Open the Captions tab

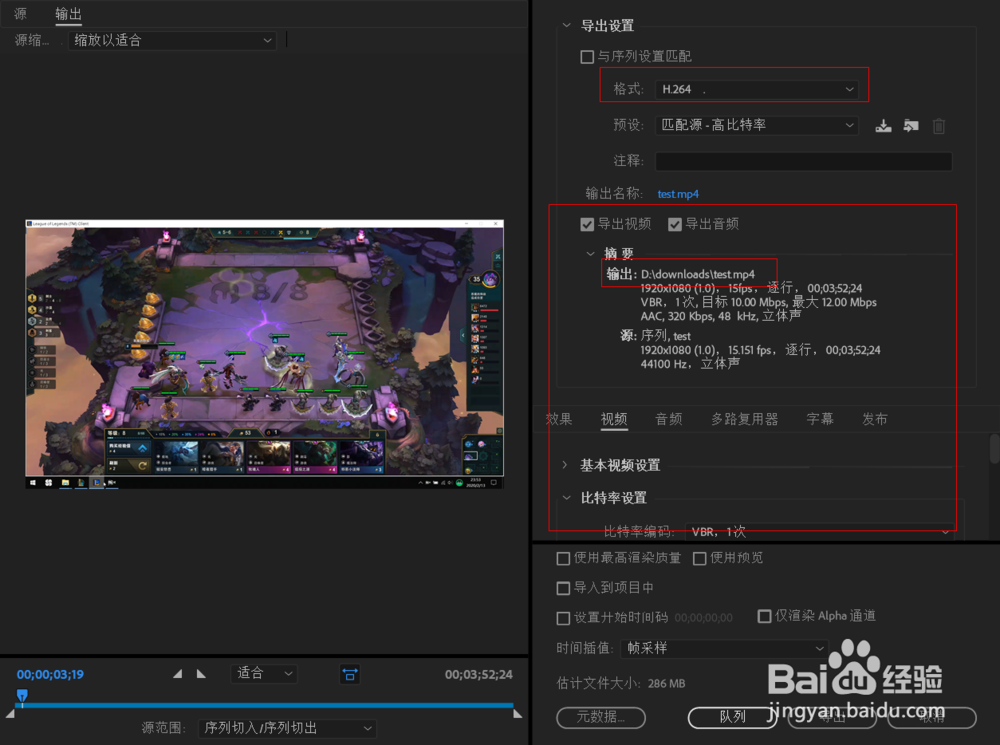tap(820, 419)
